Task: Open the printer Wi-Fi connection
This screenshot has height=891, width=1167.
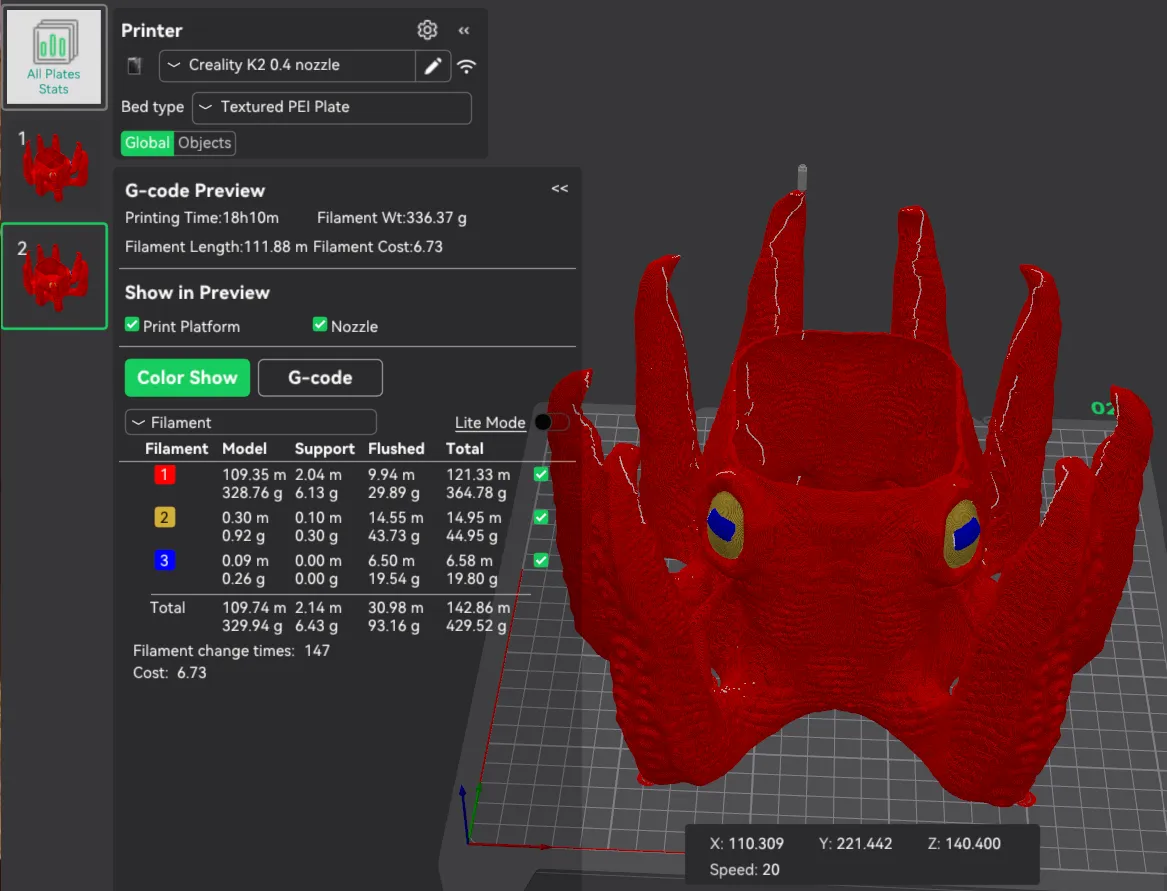Action: point(467,66)
